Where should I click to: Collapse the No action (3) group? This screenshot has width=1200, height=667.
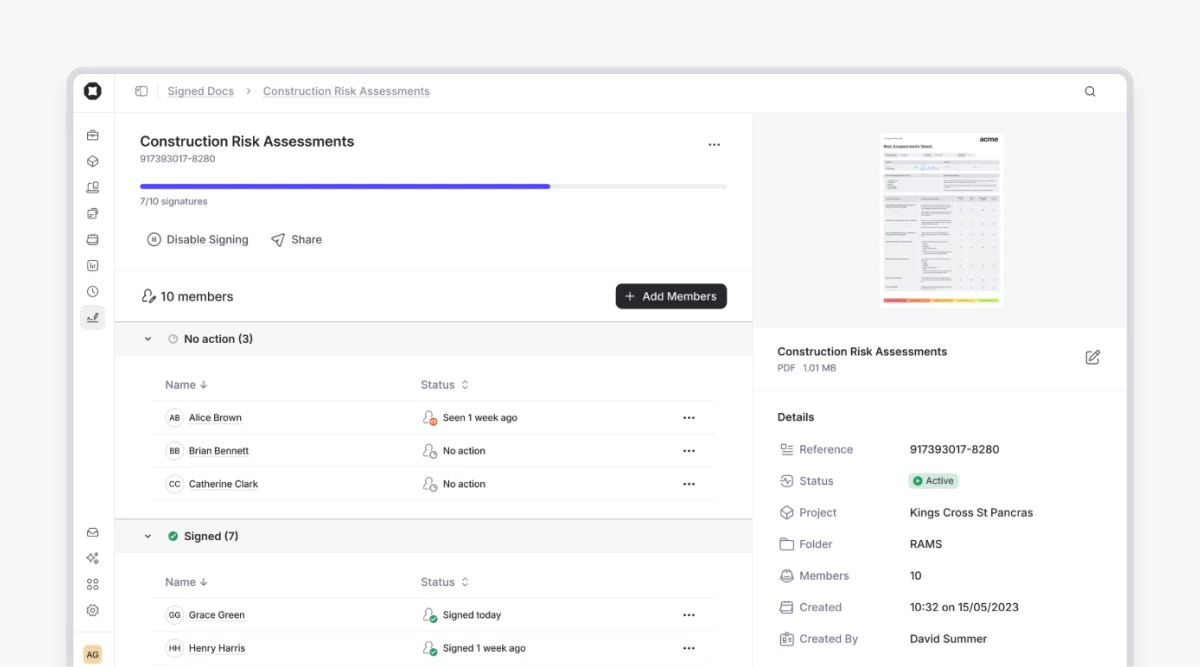tap(148, 339)
